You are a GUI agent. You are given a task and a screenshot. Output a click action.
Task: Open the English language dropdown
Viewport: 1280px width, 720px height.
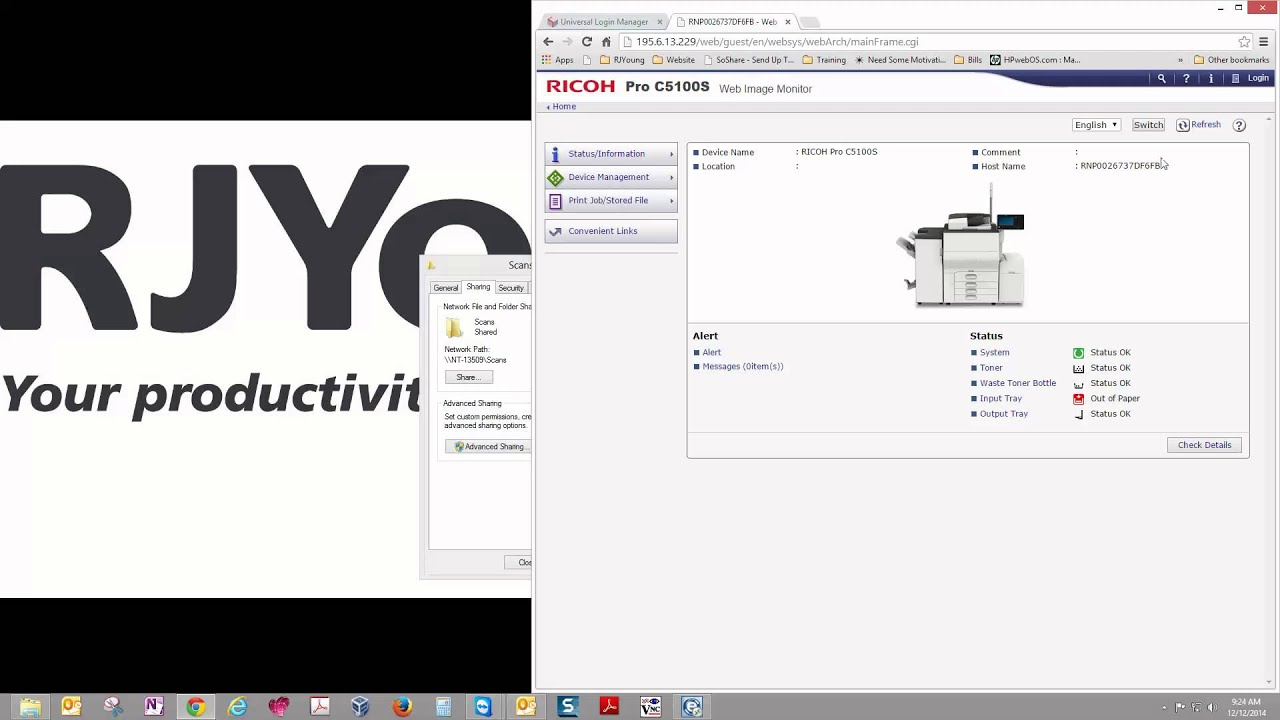1096,125
